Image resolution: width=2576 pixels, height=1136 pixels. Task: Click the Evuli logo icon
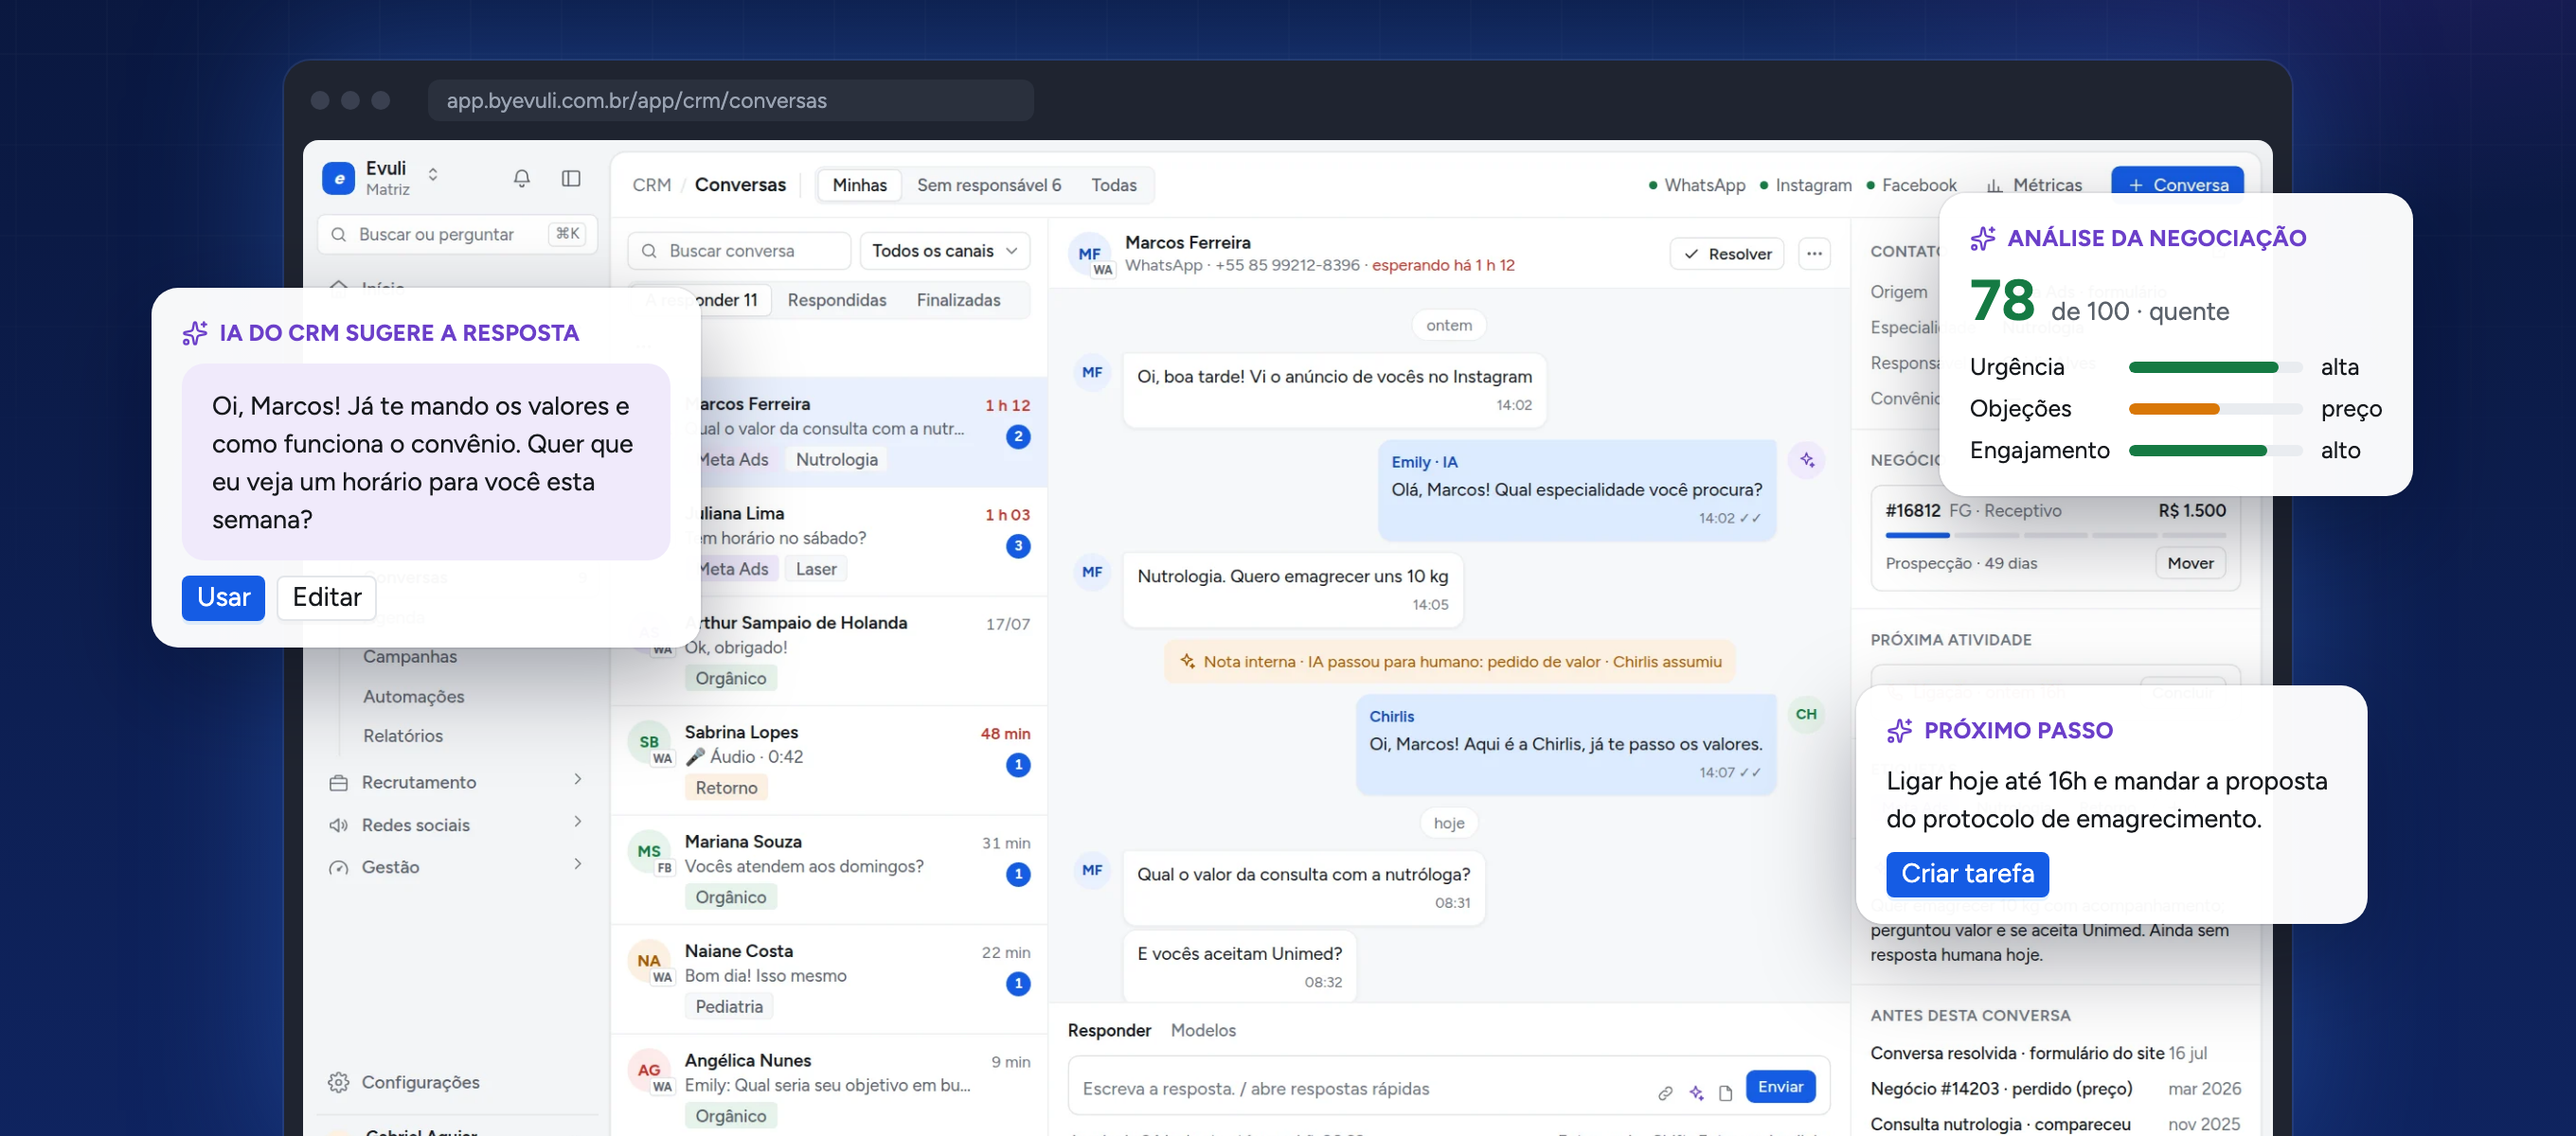click(339, 178)
